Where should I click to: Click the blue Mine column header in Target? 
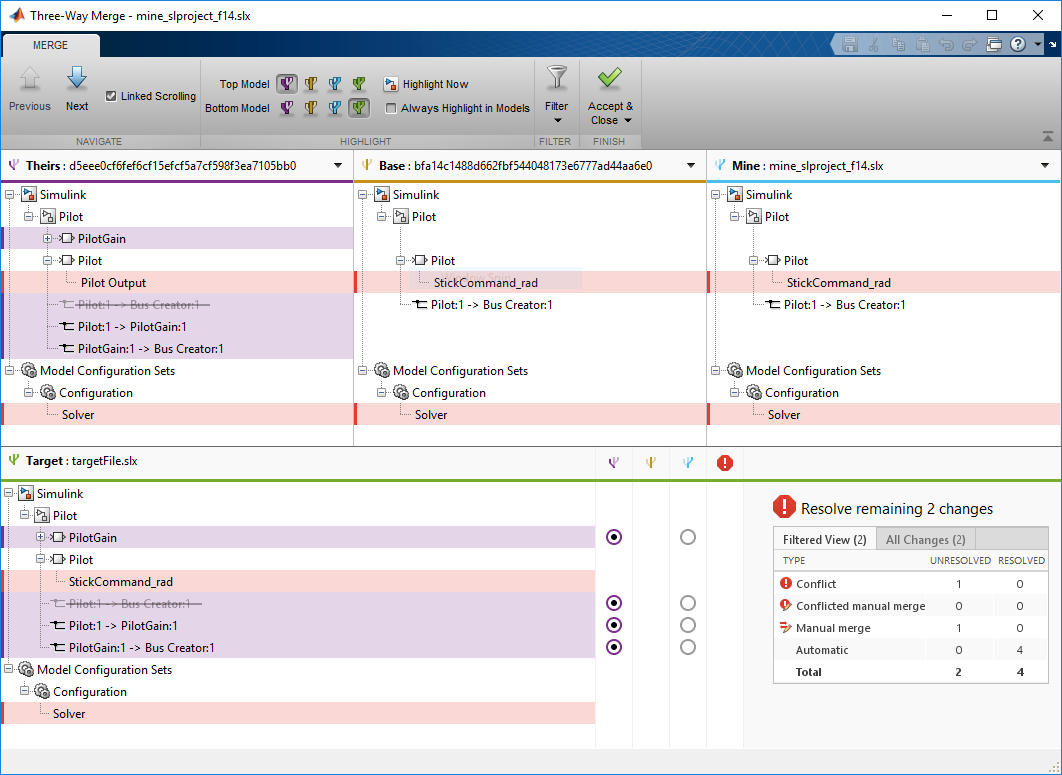point(687,463)
